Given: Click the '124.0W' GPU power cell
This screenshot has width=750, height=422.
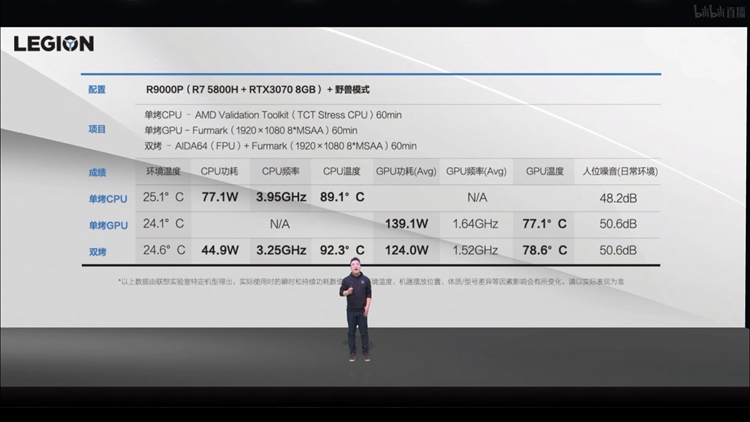Looking at the screenshot, I should tap(407, 250).
